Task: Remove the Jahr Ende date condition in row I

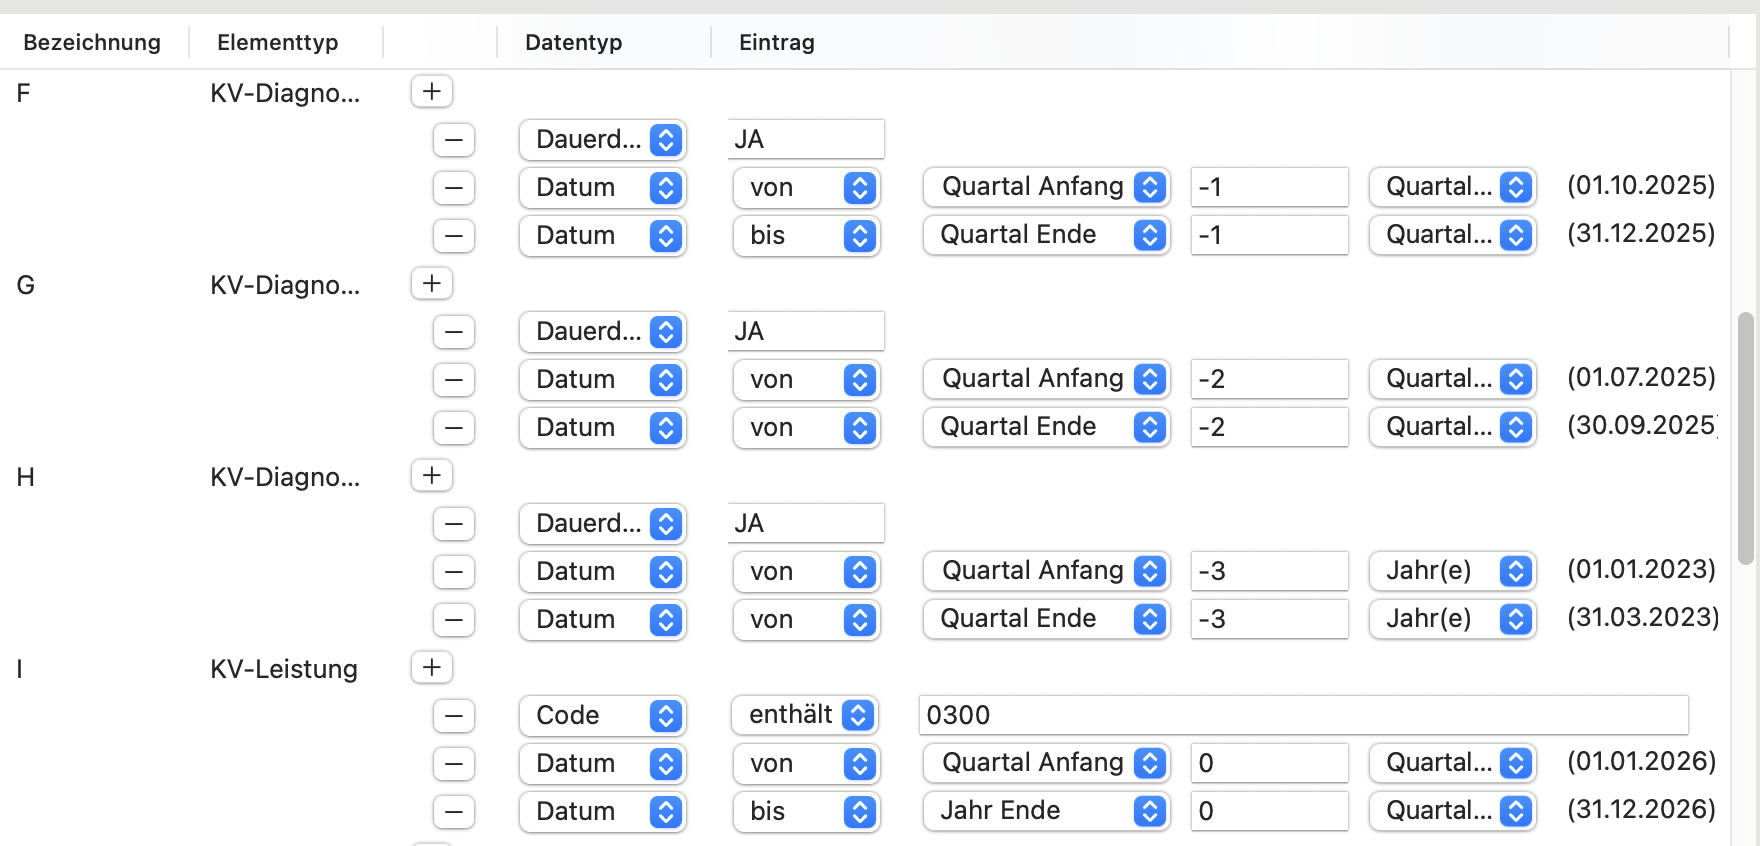Action: 453,812
